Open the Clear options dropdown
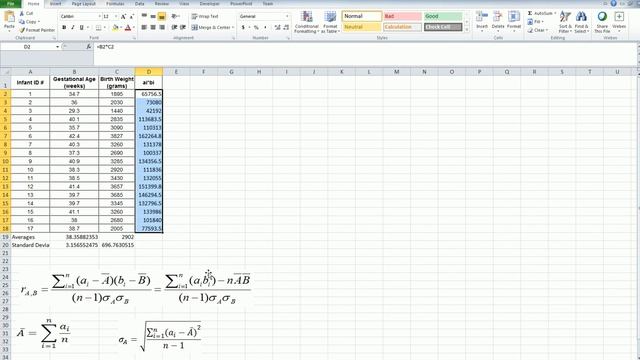 [x=537, y=30]
